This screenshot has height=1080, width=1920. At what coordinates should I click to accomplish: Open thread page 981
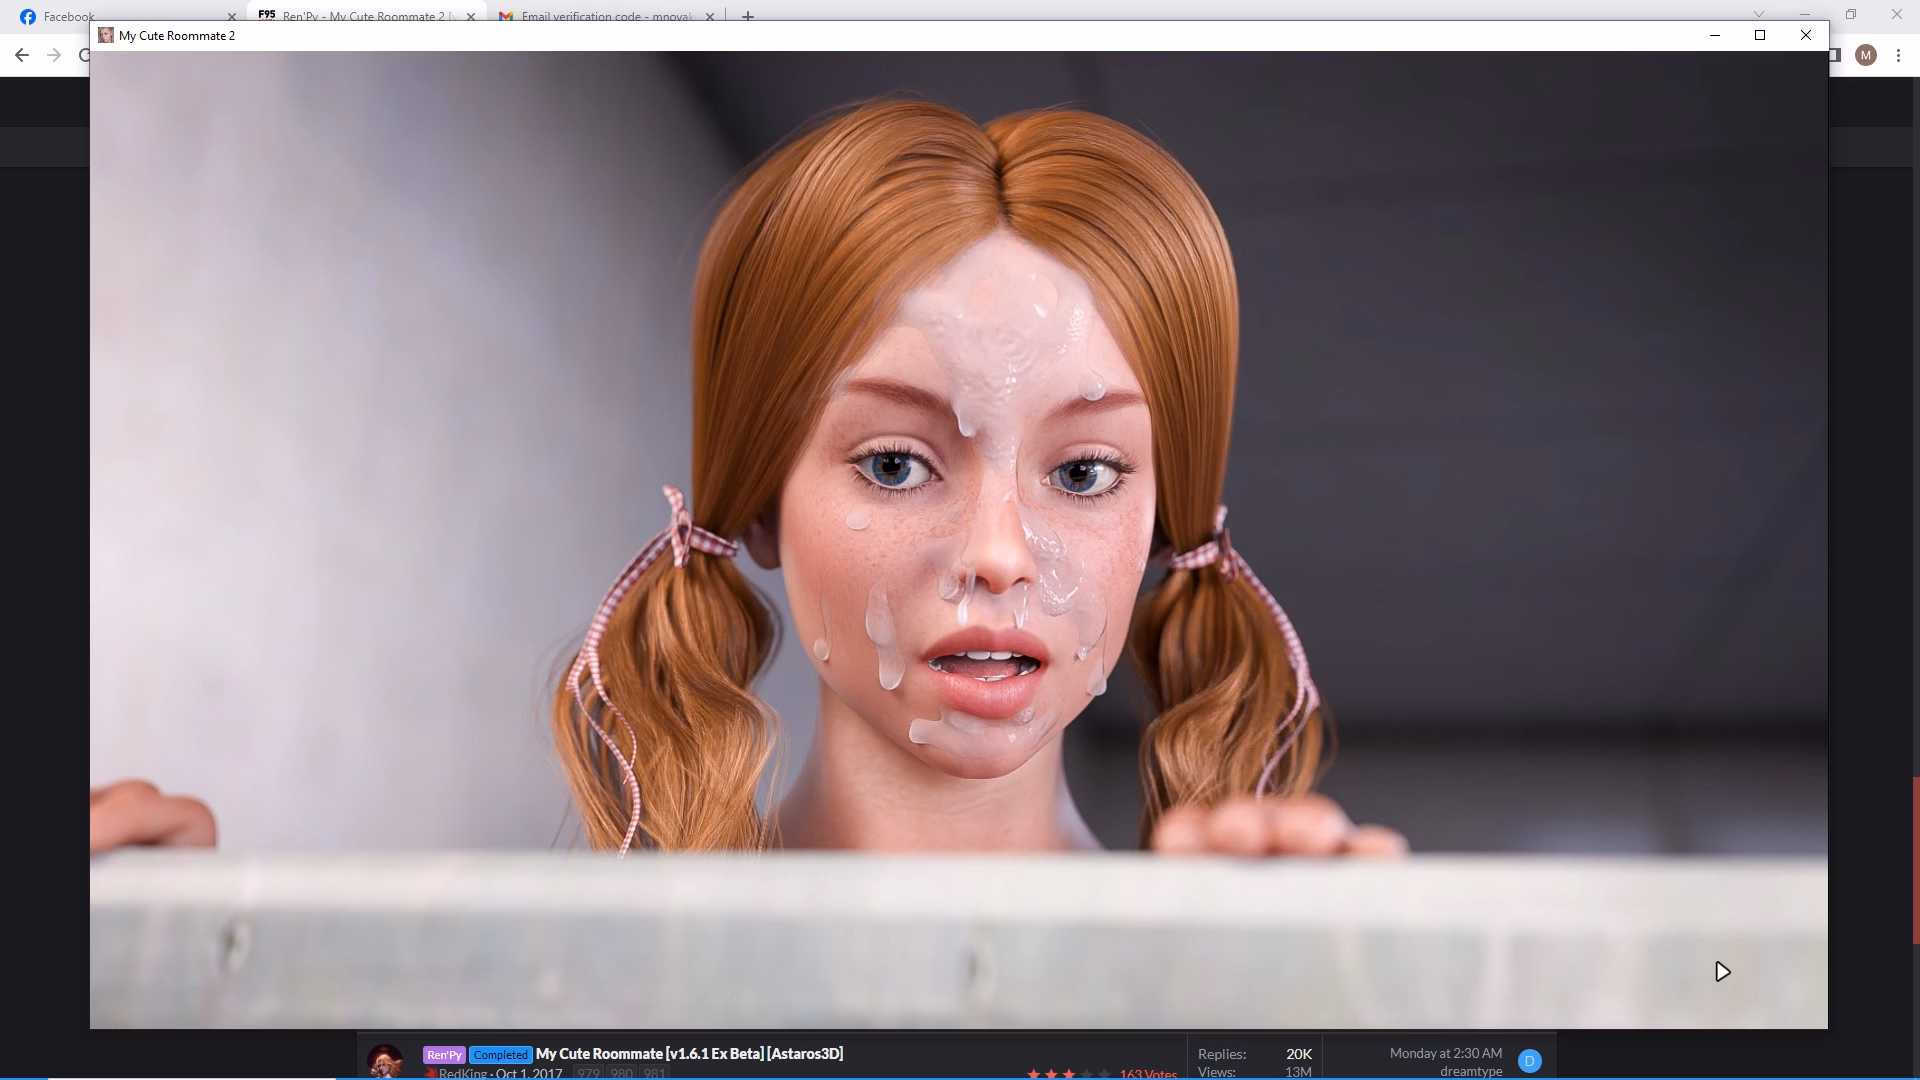click(x=654, y=1074)
